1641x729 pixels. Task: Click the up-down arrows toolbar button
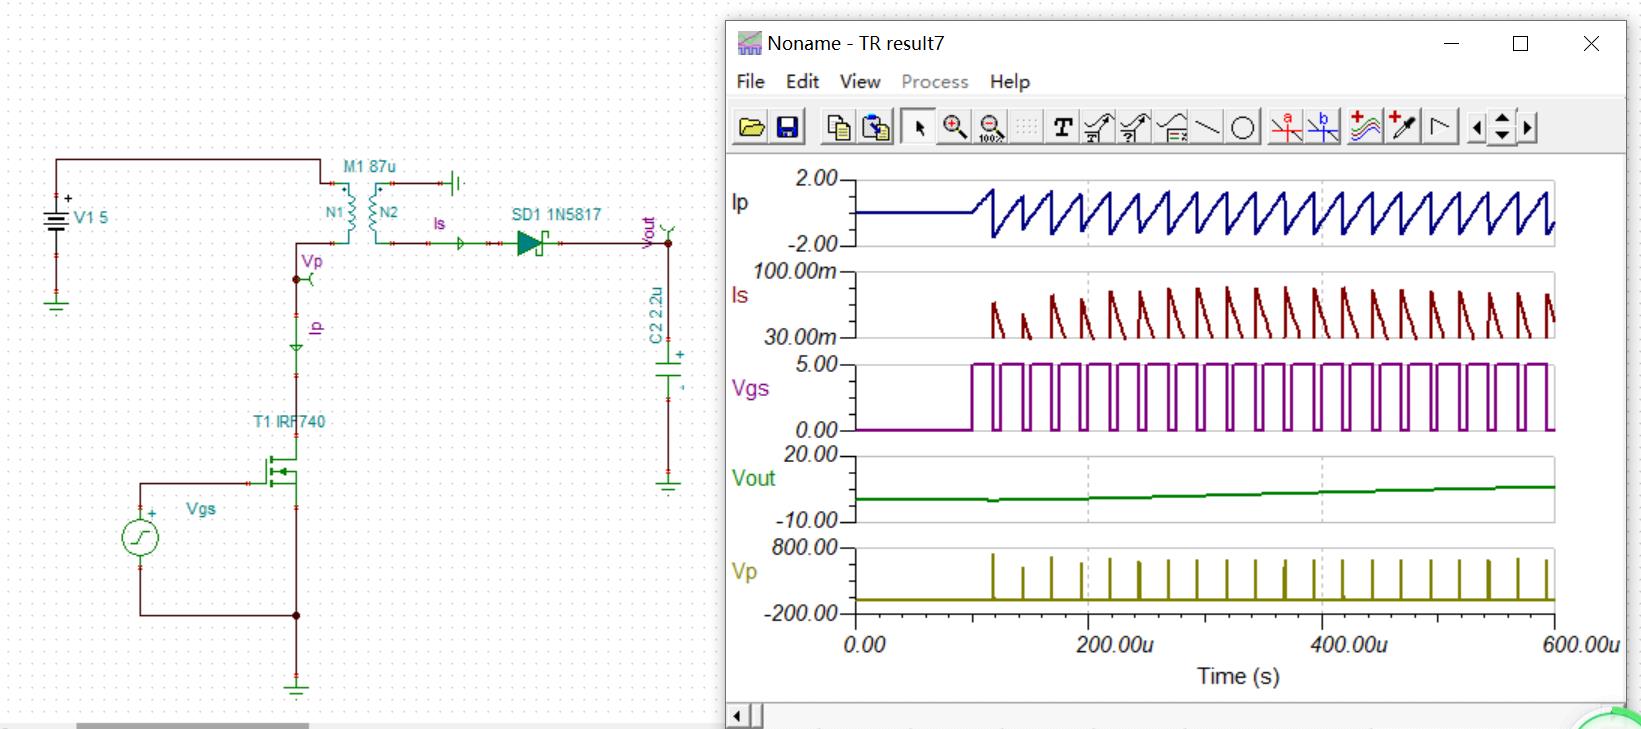[1502, 127]
